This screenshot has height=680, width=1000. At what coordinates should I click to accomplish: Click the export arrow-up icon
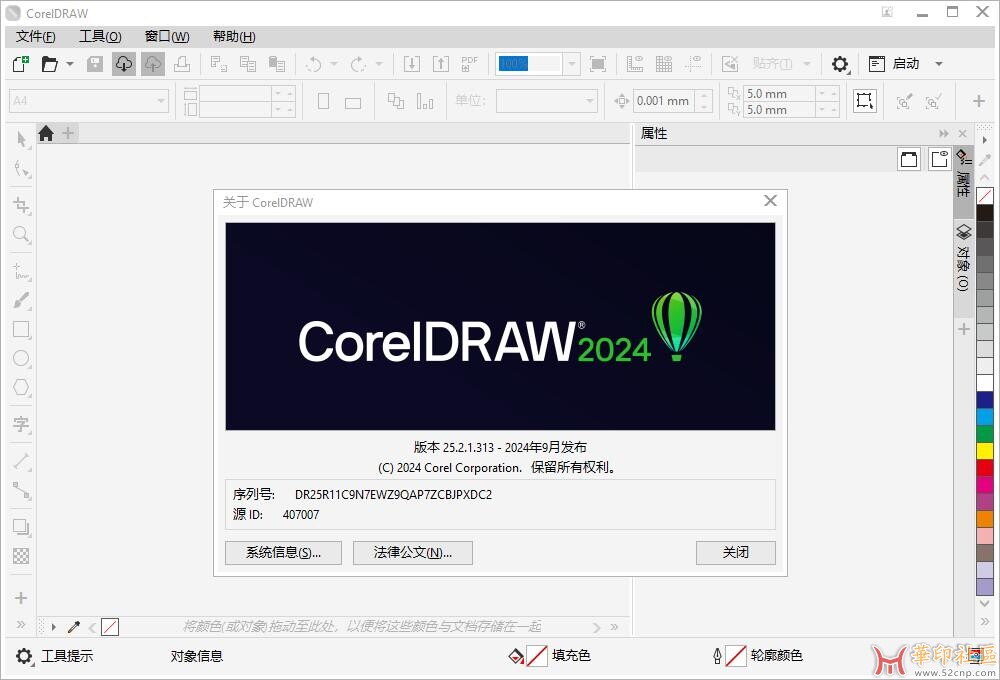[x=441, y=64]
